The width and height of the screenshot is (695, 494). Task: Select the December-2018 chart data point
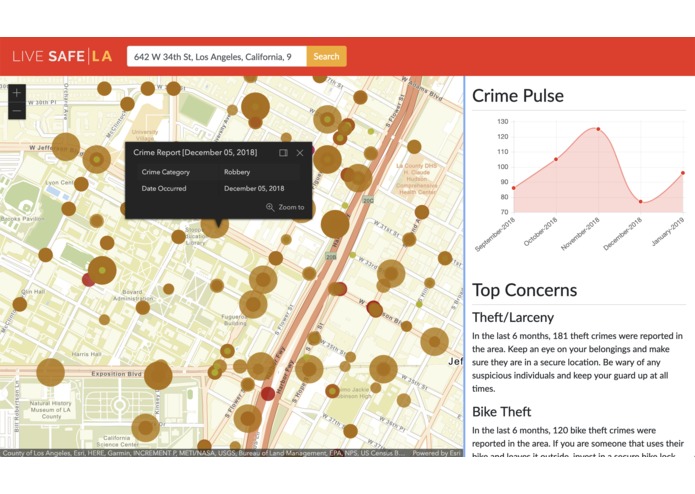pos(640,202)
